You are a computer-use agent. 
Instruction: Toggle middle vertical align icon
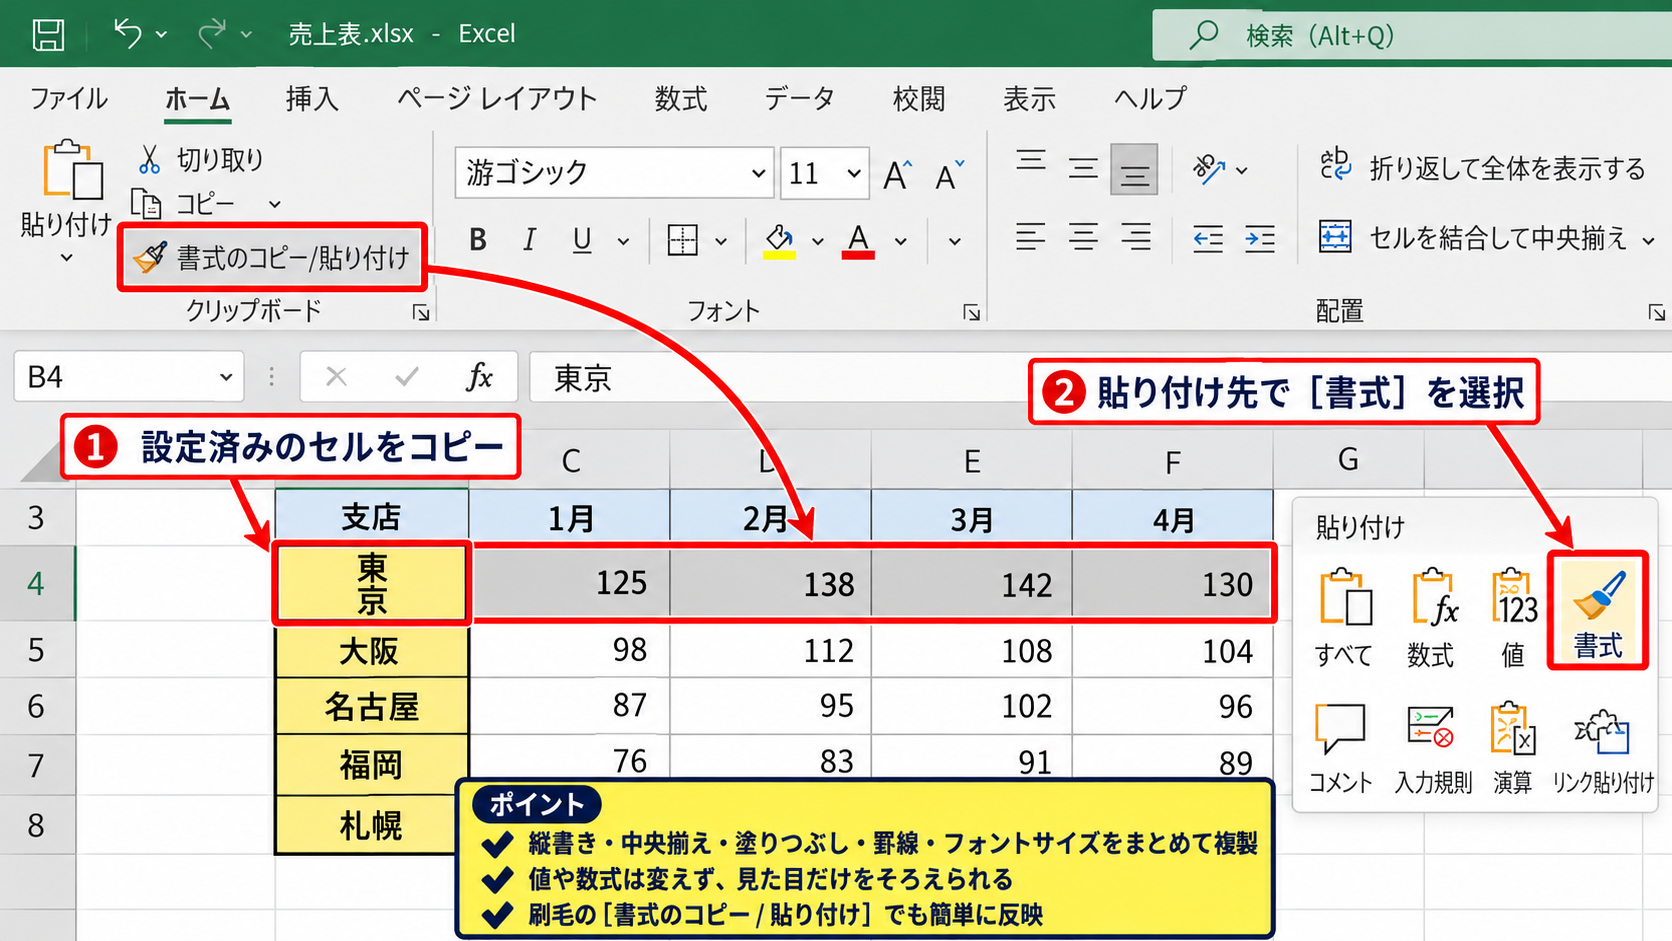(1083, 168)
